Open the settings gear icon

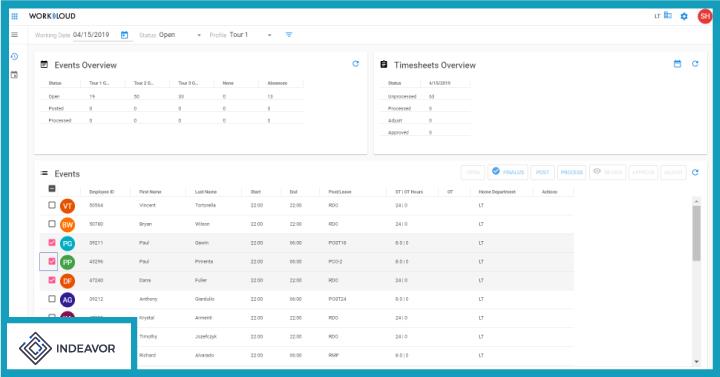(x=684, y=17)
